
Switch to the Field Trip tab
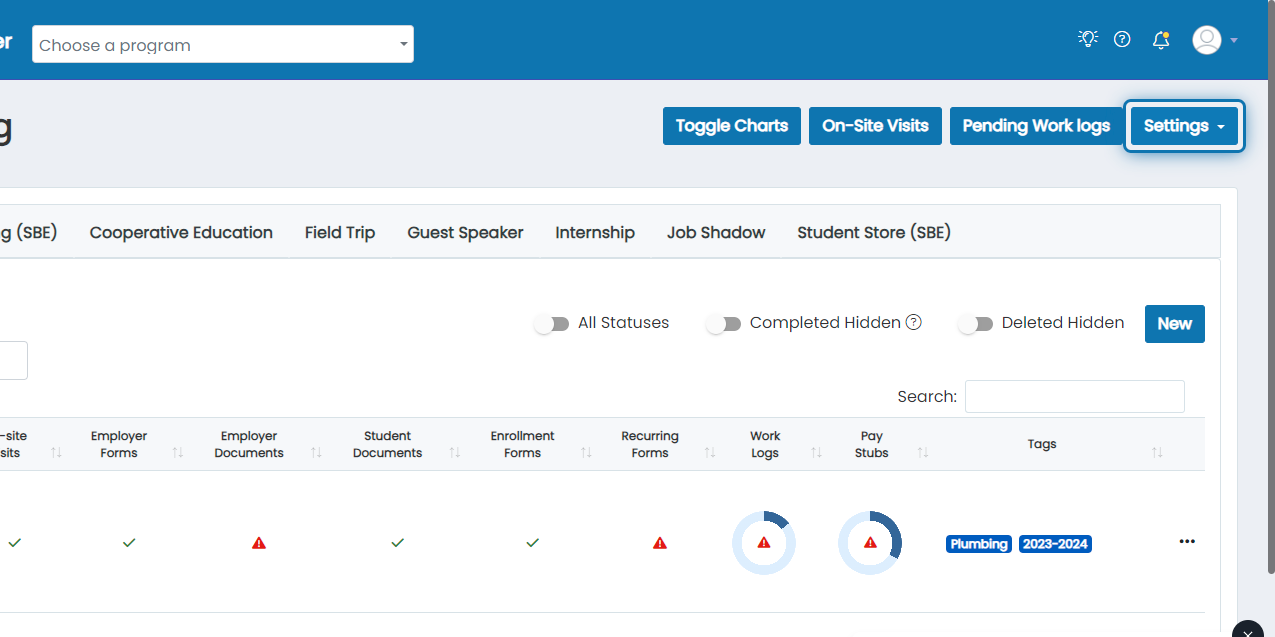pyautogui.click(x=340, y=232)
